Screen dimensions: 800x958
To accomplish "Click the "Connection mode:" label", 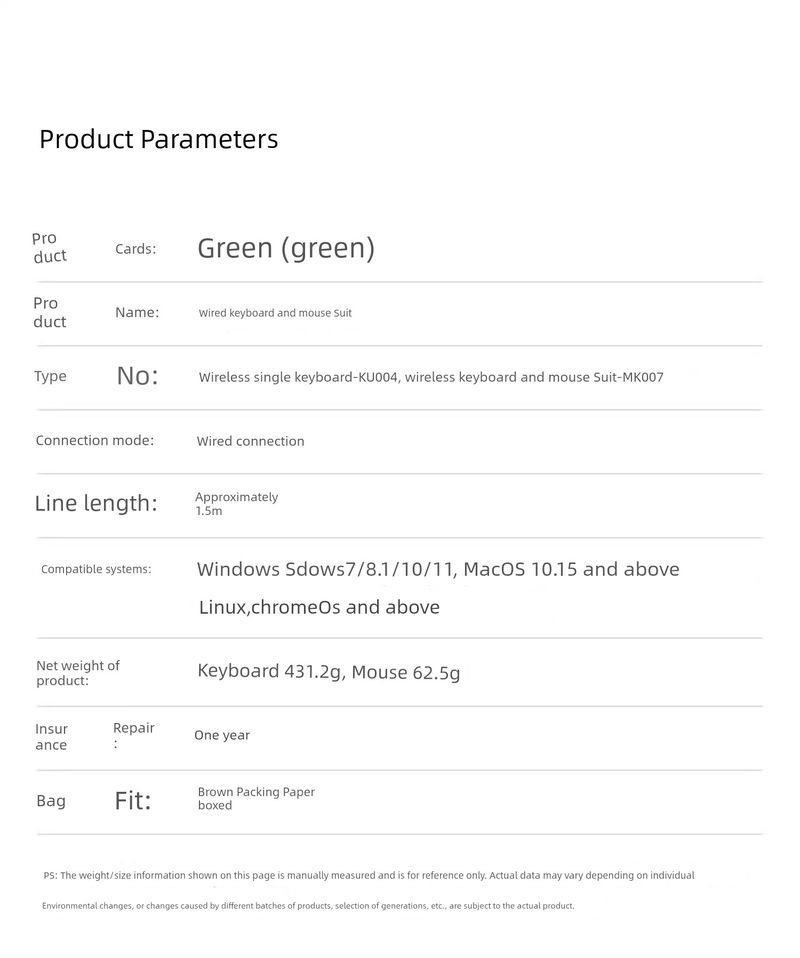I will pyautogui.click(x=95, y=441).
